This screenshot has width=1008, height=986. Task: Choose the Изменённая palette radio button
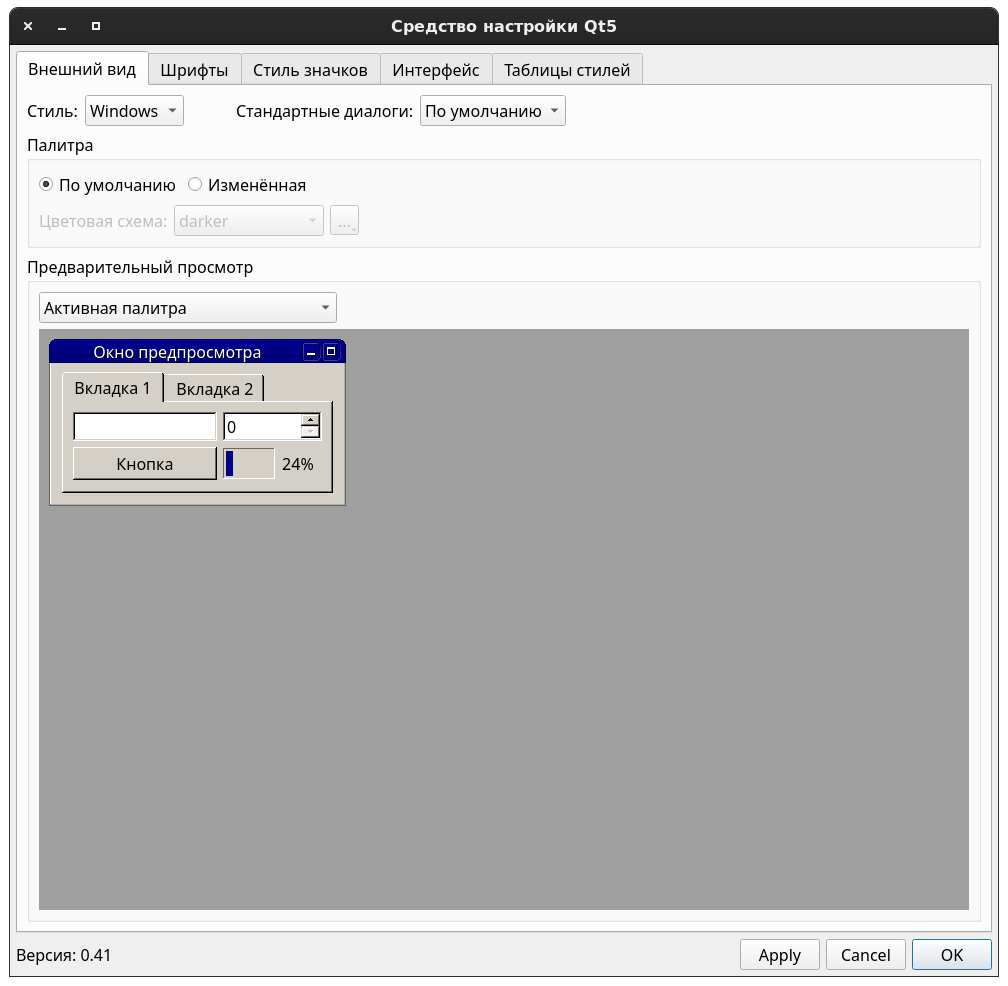tap(247, 185)
